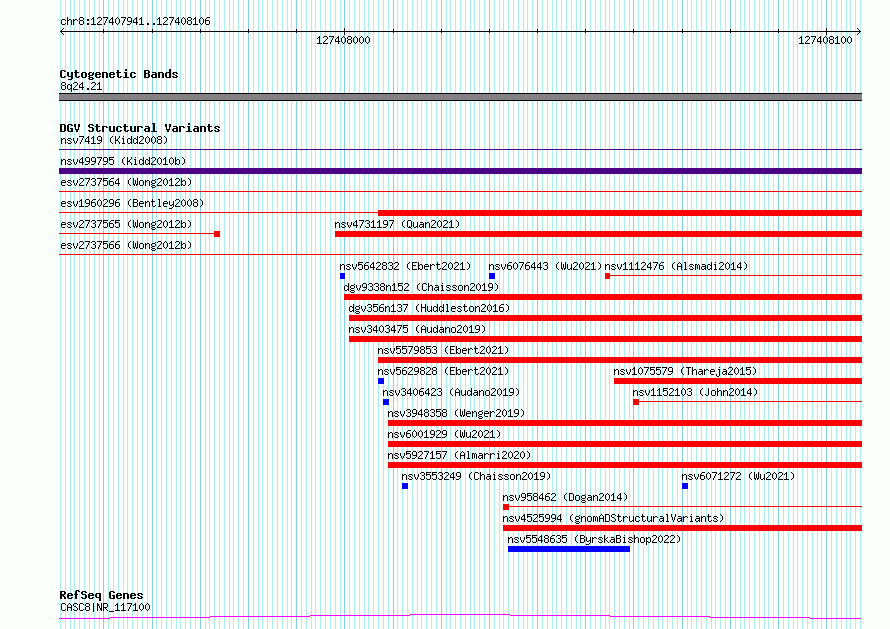Open esv2737564 (Wong2012b) variant label
The image size is (890, 629).
126,182
